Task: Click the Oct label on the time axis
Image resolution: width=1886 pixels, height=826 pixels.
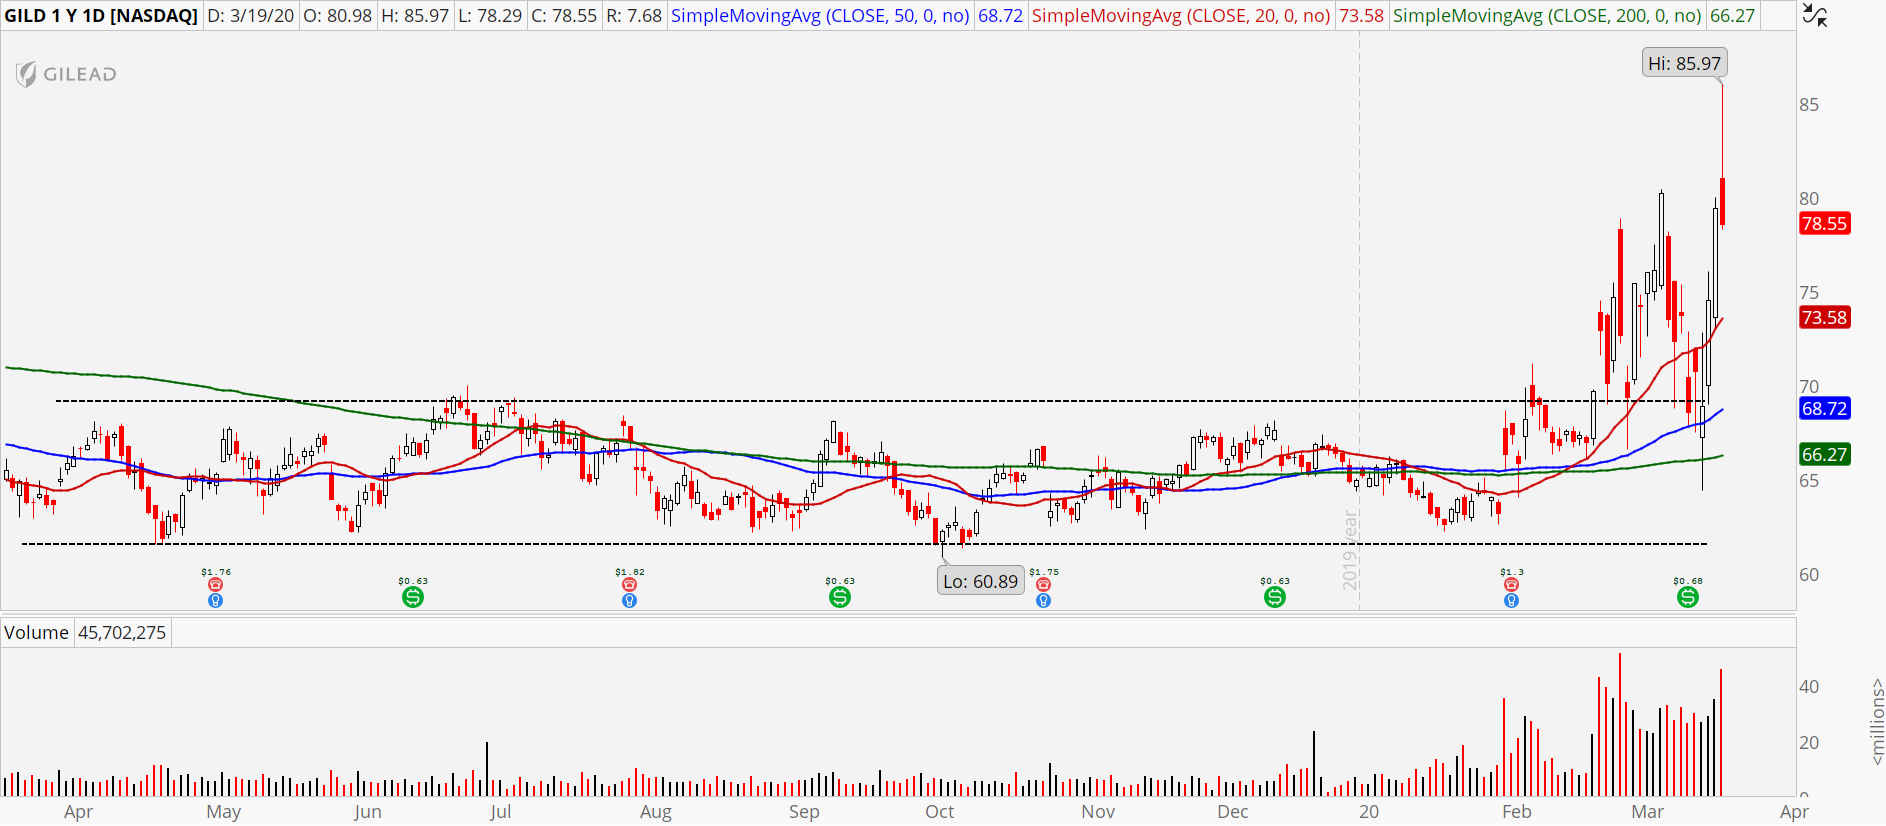Action: point(939,811)
